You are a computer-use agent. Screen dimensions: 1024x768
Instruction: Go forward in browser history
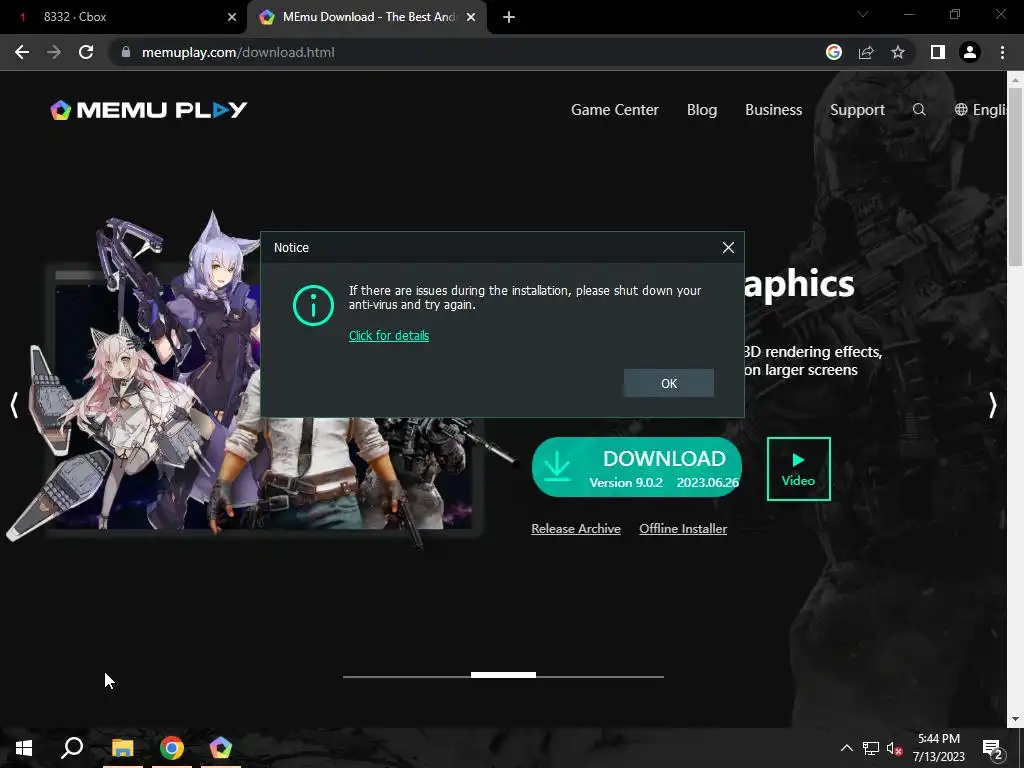[54, 52]
